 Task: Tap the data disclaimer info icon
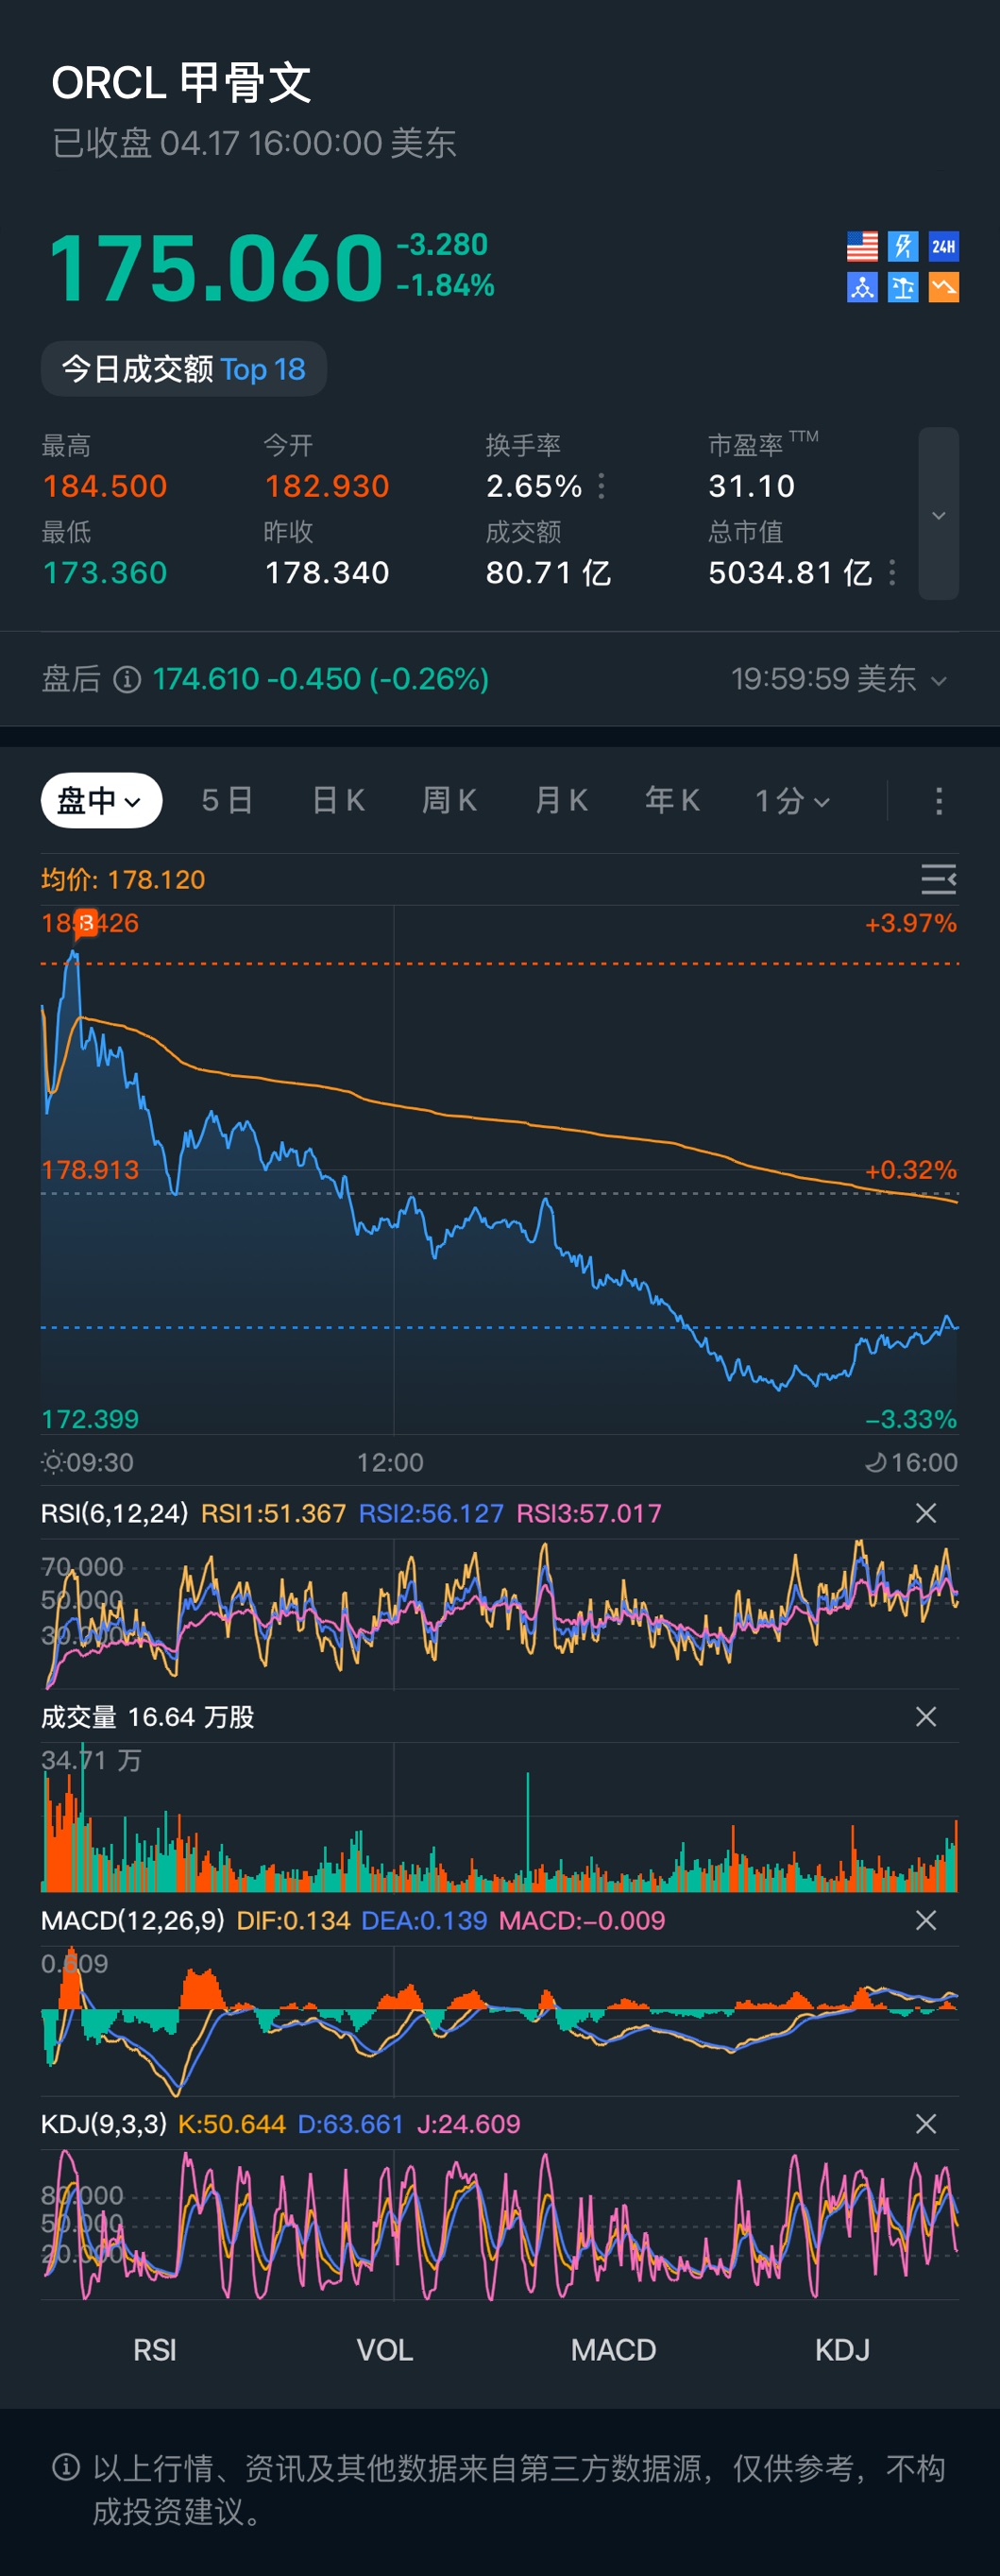click(66, 2467)
